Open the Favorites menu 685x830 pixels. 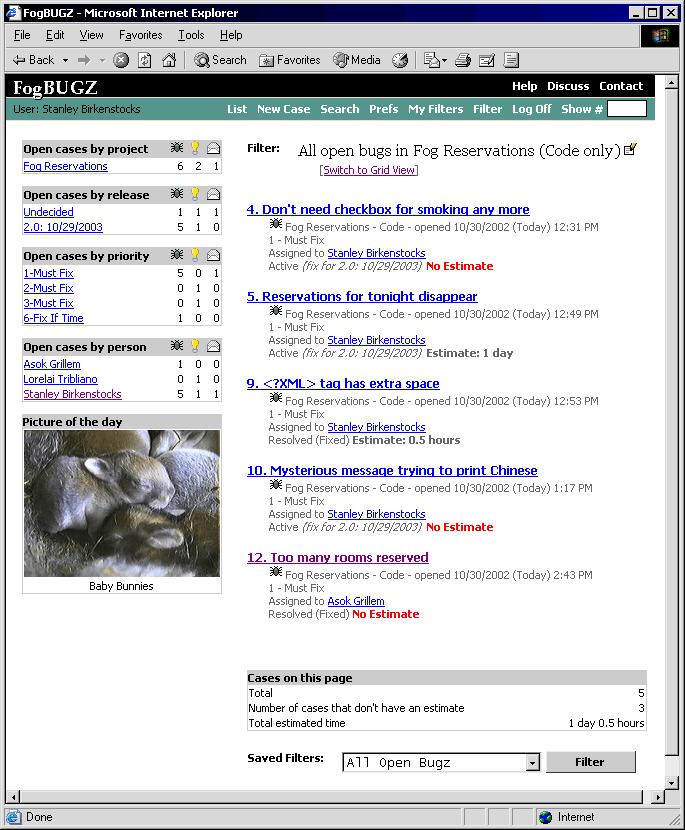(140, 35)
